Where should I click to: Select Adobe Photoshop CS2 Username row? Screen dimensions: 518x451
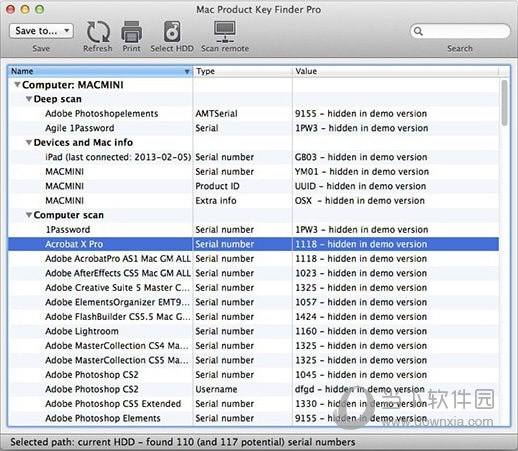pos(253,389)
